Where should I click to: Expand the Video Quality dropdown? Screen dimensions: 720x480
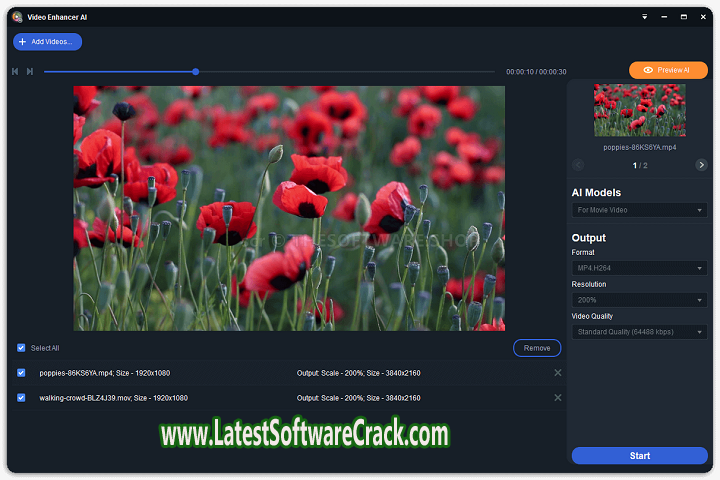click(x=639, y=332)
